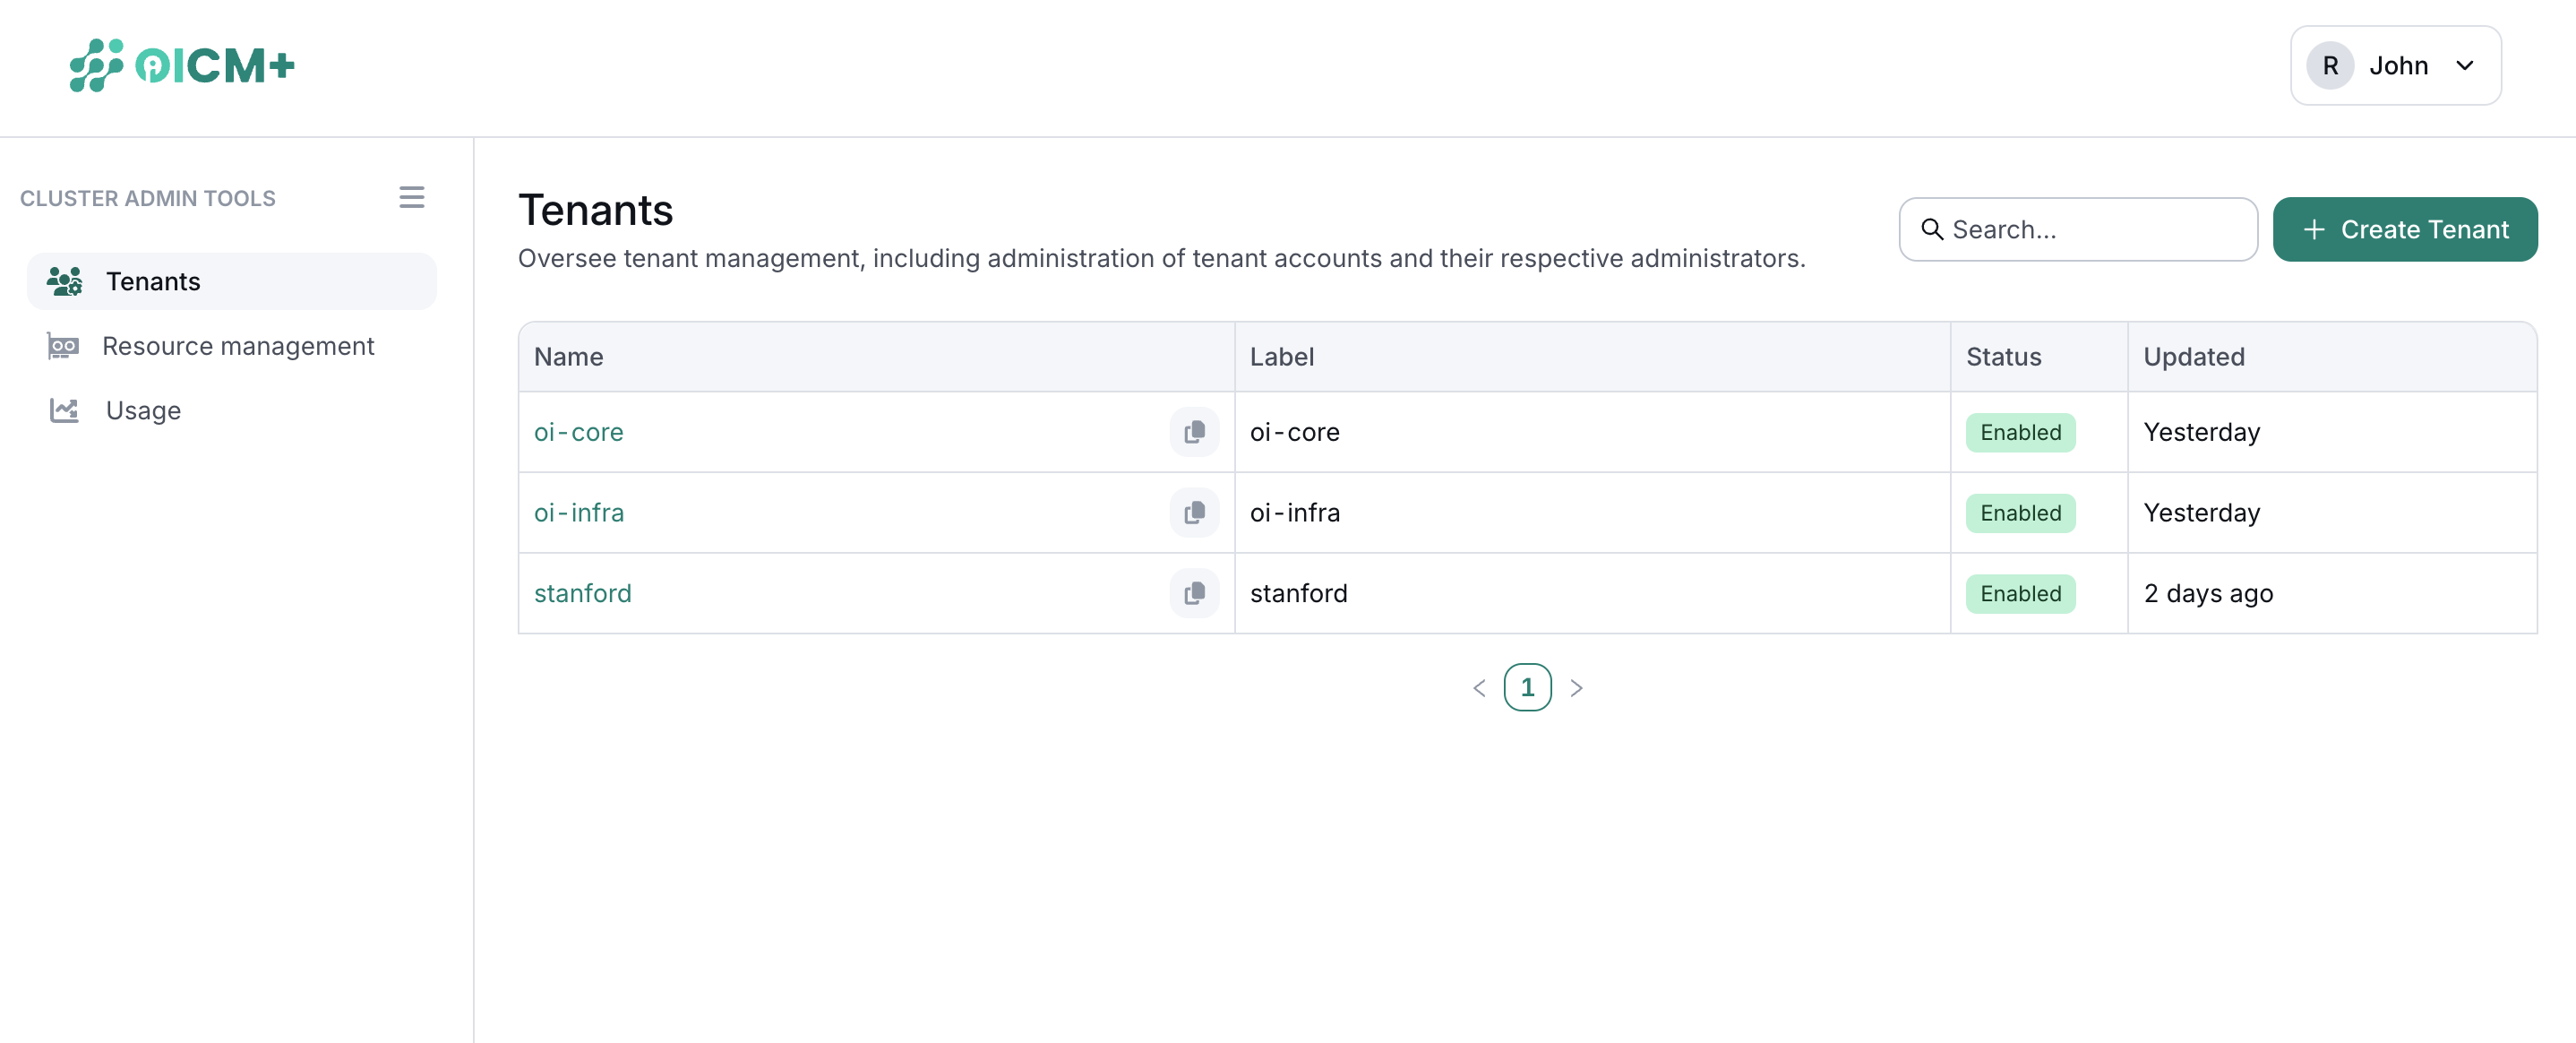Go to the next page of tenants
This screenshot has height=1043, width=2576.
pyautogui.click(x=1577, y=687)
